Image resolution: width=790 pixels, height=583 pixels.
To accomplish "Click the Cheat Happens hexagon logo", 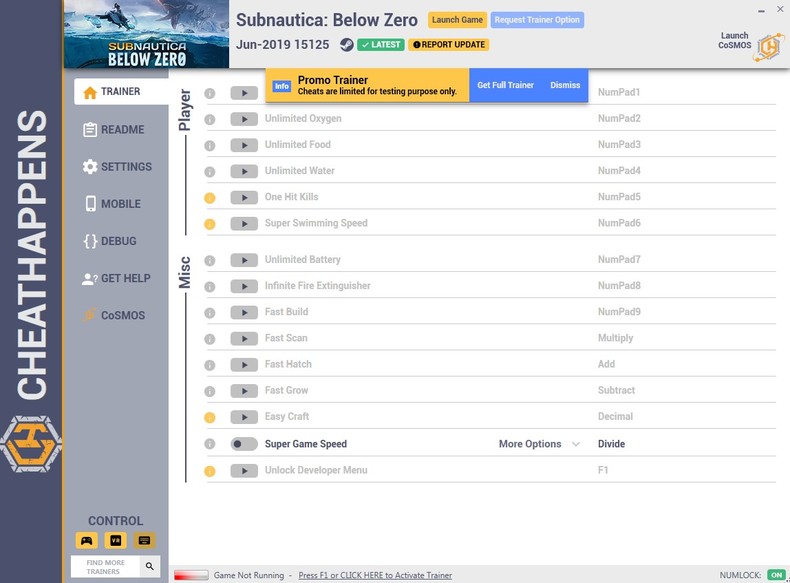I will tap(31, 444).
